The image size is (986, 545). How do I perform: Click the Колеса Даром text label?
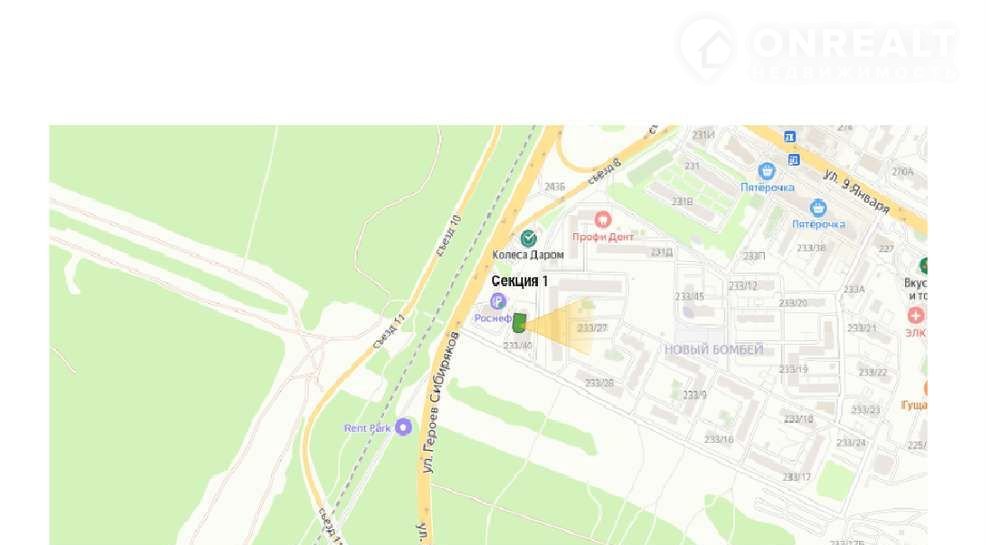528,255
